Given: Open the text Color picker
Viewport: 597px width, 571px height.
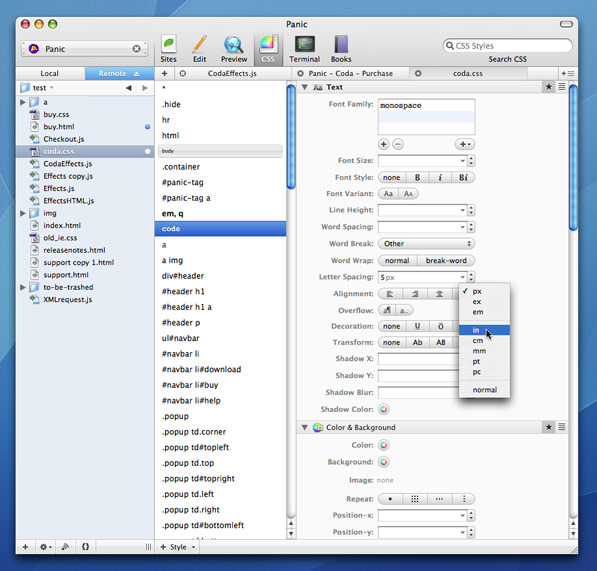Looking at the screenshot, I should coord(384,445).
